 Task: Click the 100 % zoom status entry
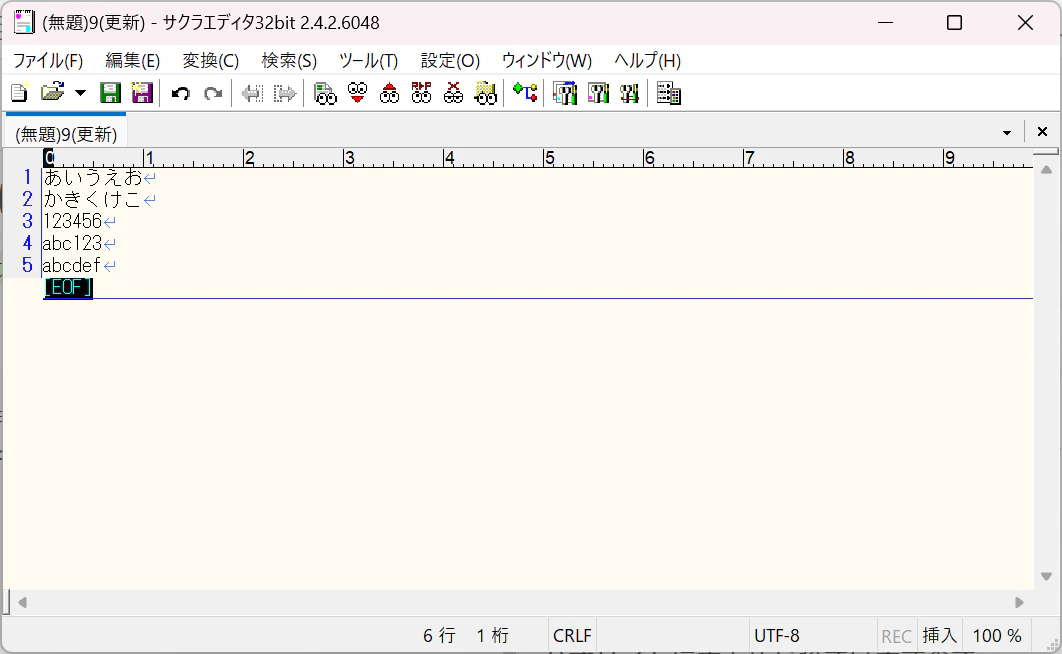997,636
